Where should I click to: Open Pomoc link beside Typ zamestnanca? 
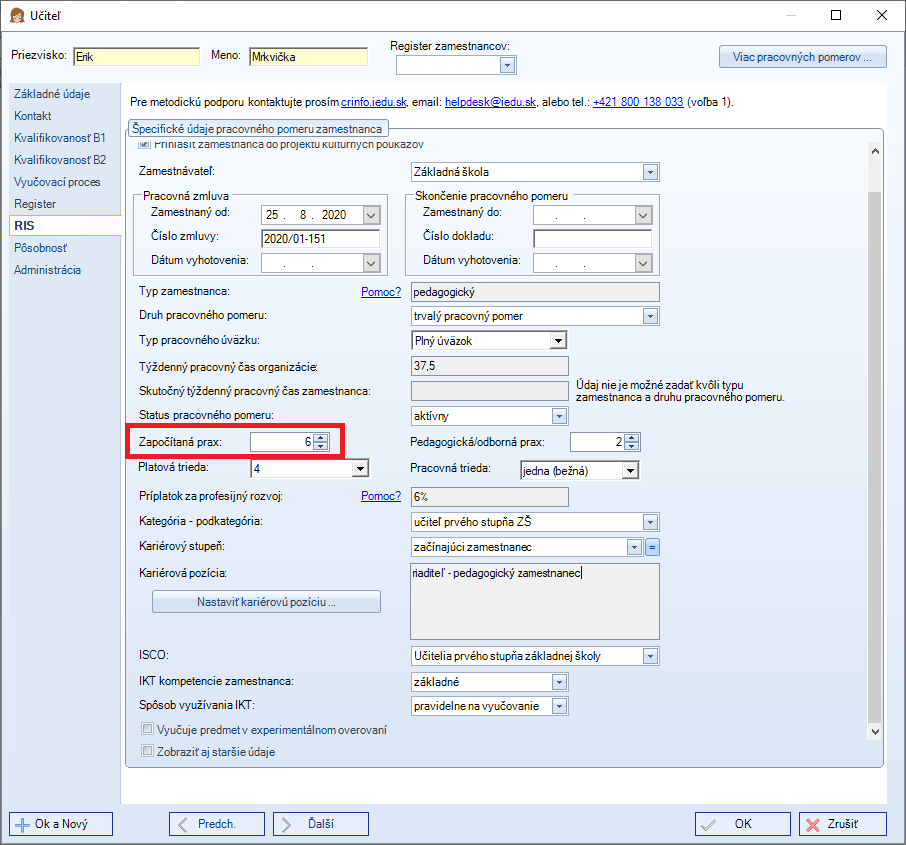(x=381, y=292)
